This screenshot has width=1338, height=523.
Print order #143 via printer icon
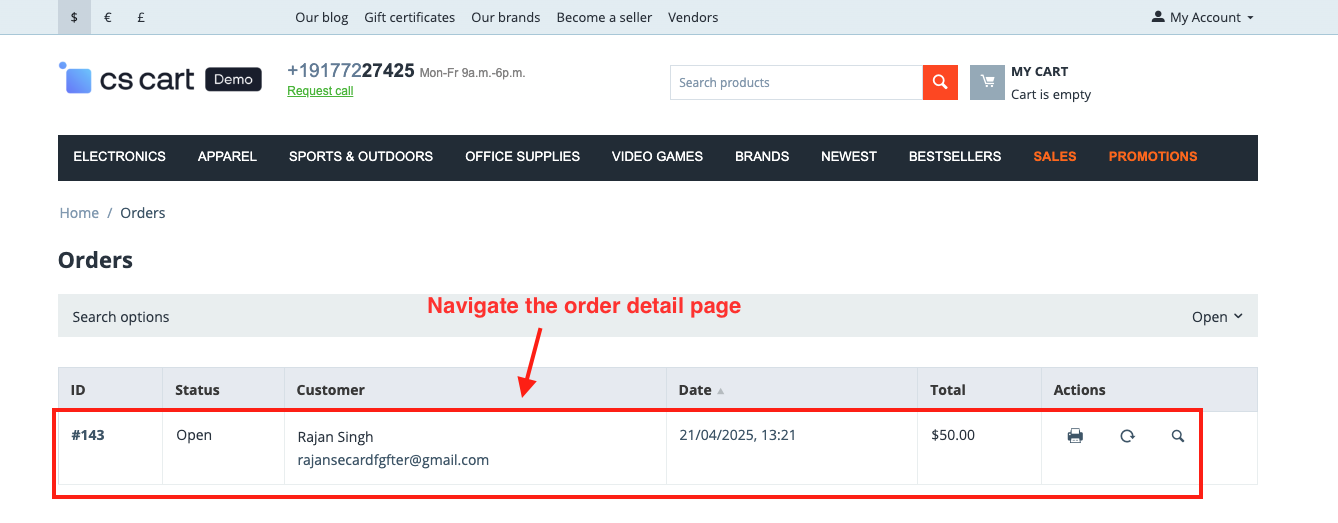pyautogui.click(x=1075, y=436)
